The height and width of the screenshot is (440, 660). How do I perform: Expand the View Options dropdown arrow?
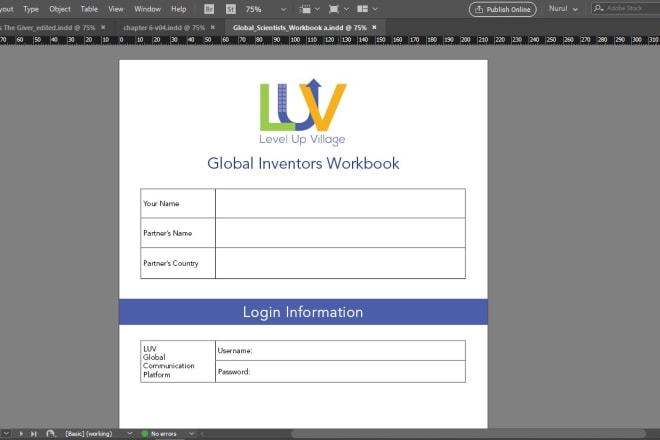317,9
